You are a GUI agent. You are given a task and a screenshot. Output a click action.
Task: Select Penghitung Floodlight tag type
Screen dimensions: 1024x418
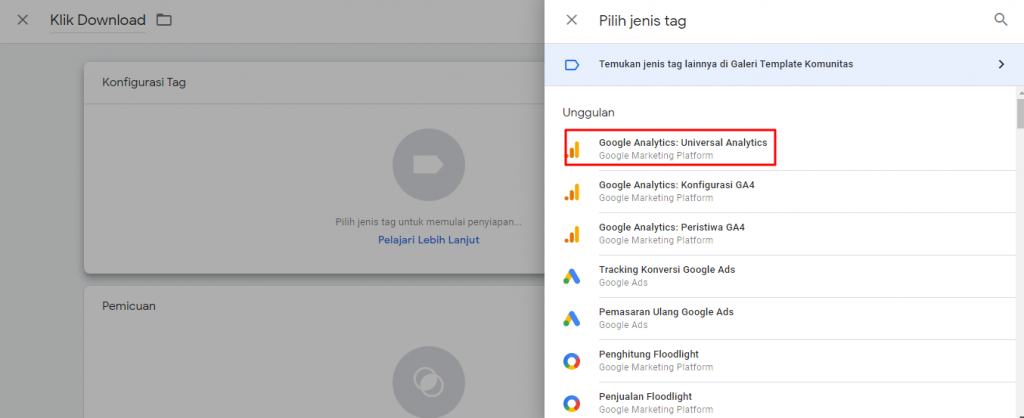[x=790, y=361]
